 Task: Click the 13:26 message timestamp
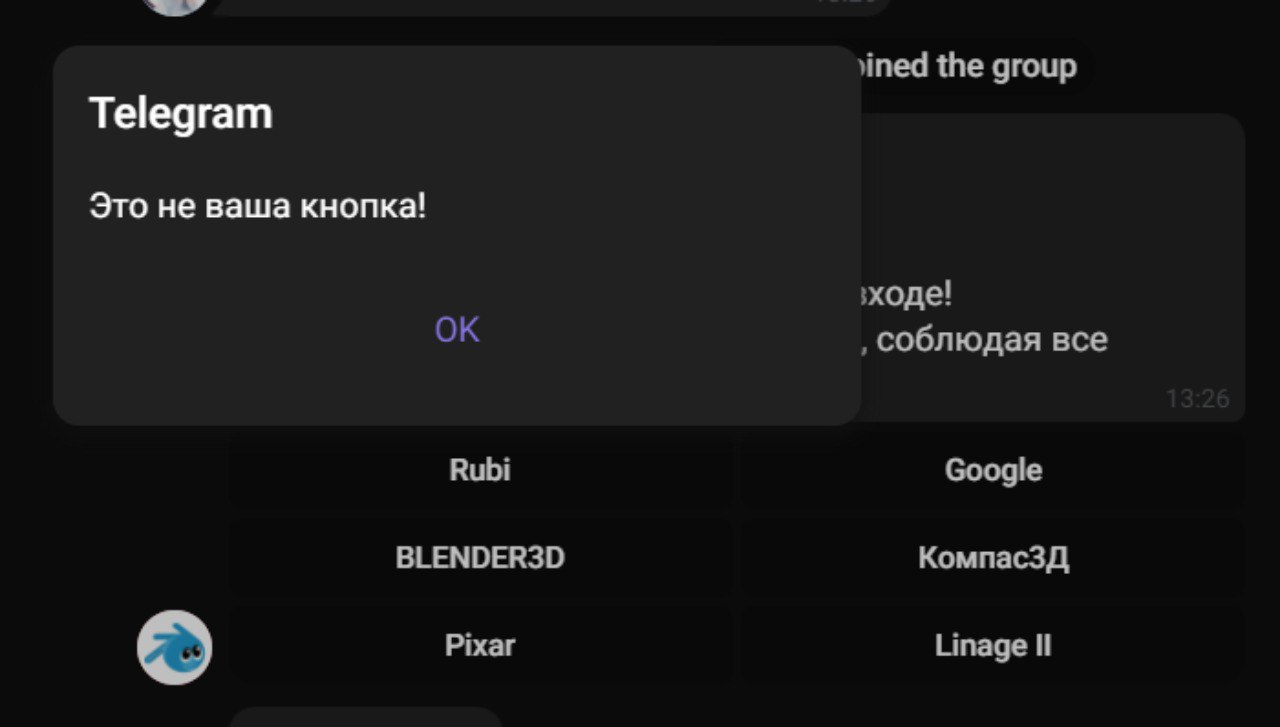click(x=1197, y=399)
